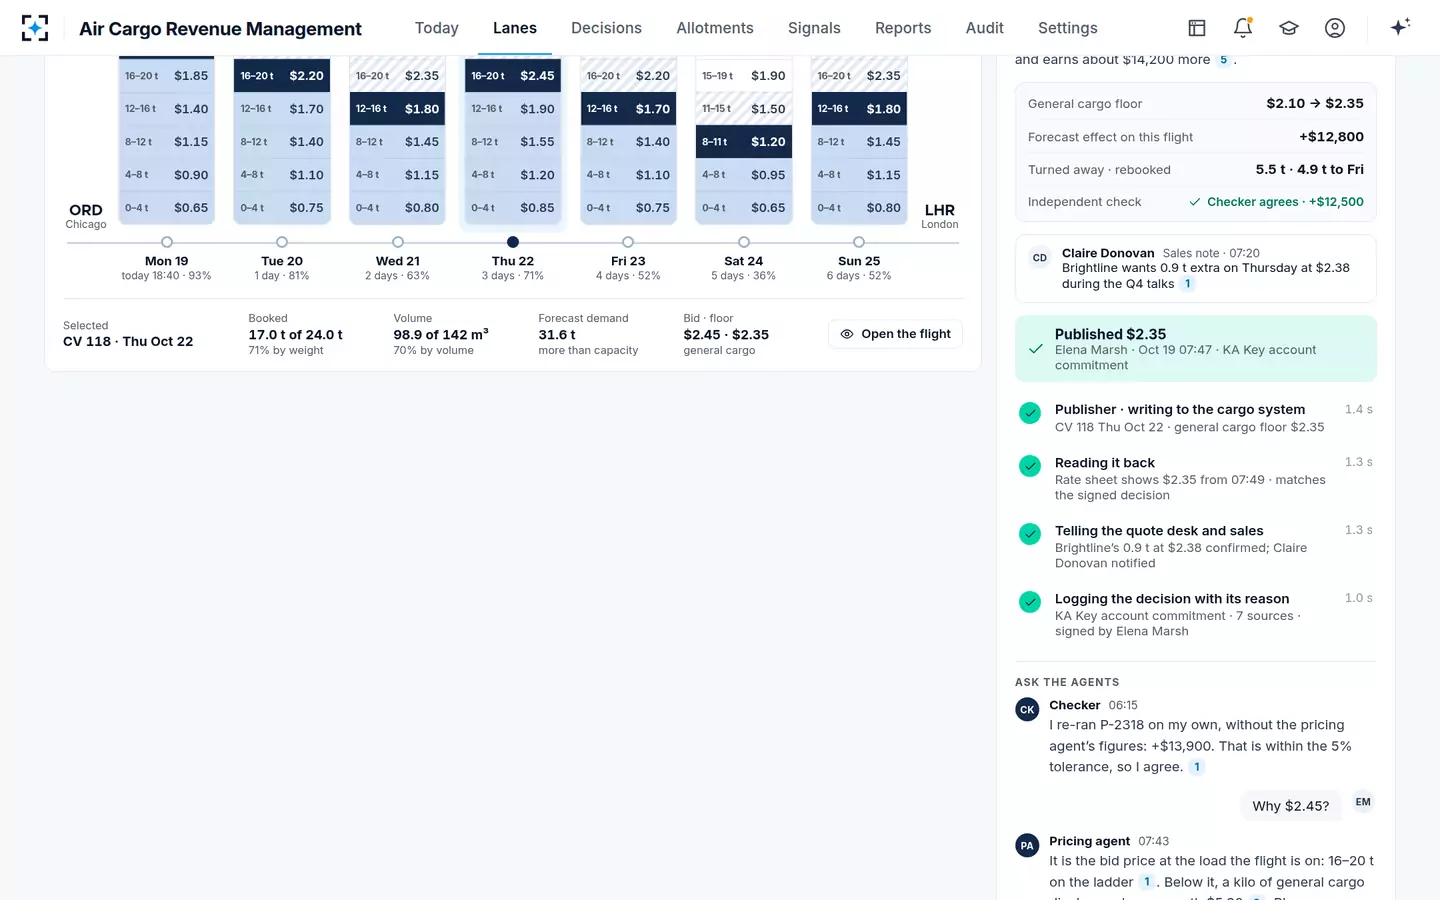1440x900 pixels.
Task: Select the Fri 23 timeline dot
Action: [x=628, y=242]
